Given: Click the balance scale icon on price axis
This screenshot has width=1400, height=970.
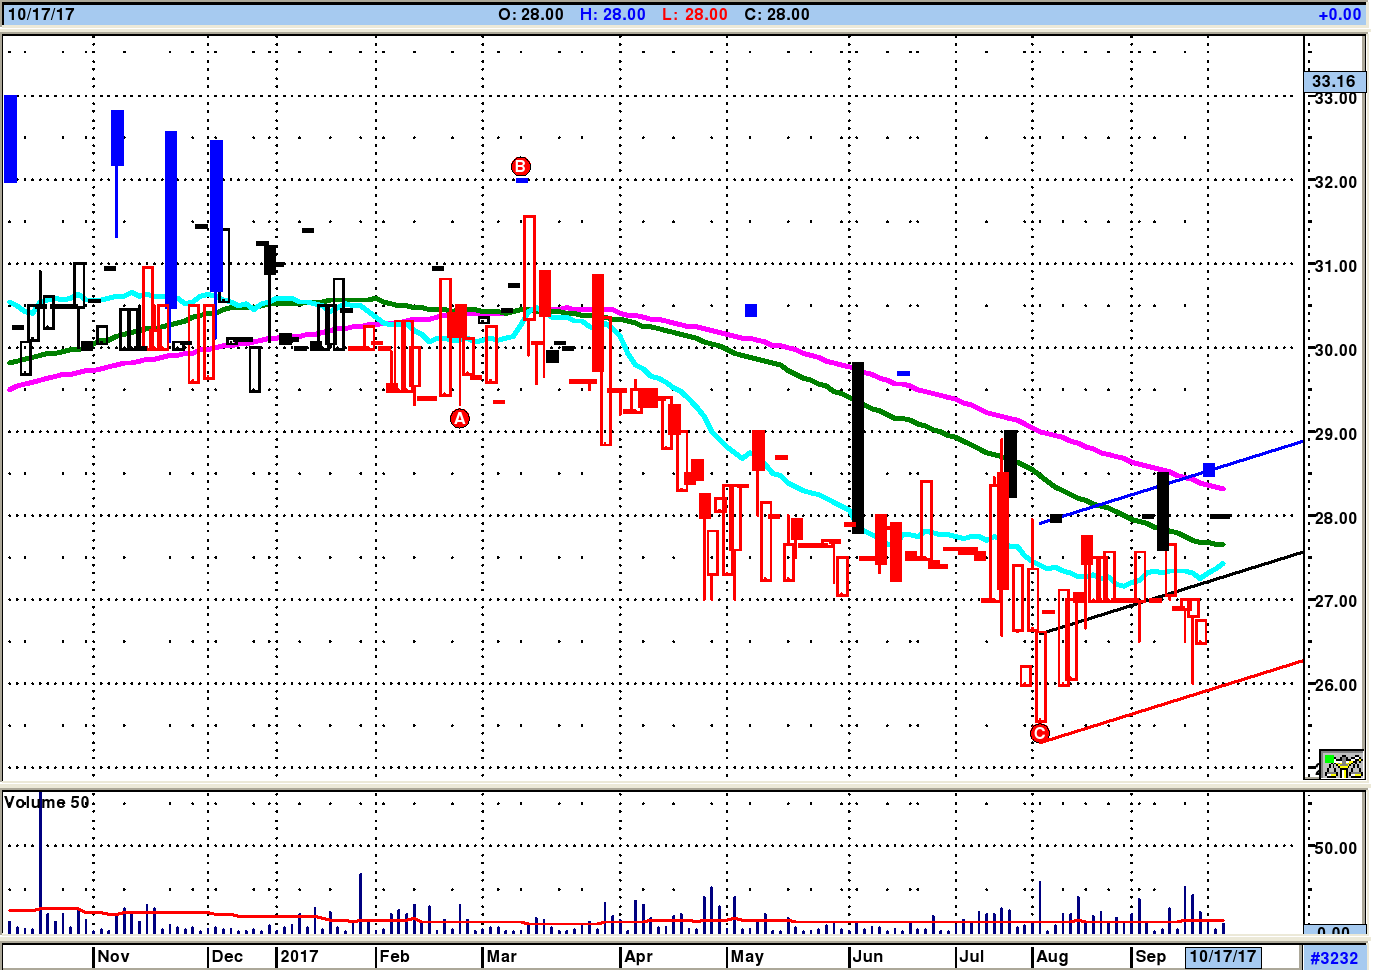Looking at the screenshot, I should pos(1341,765).
